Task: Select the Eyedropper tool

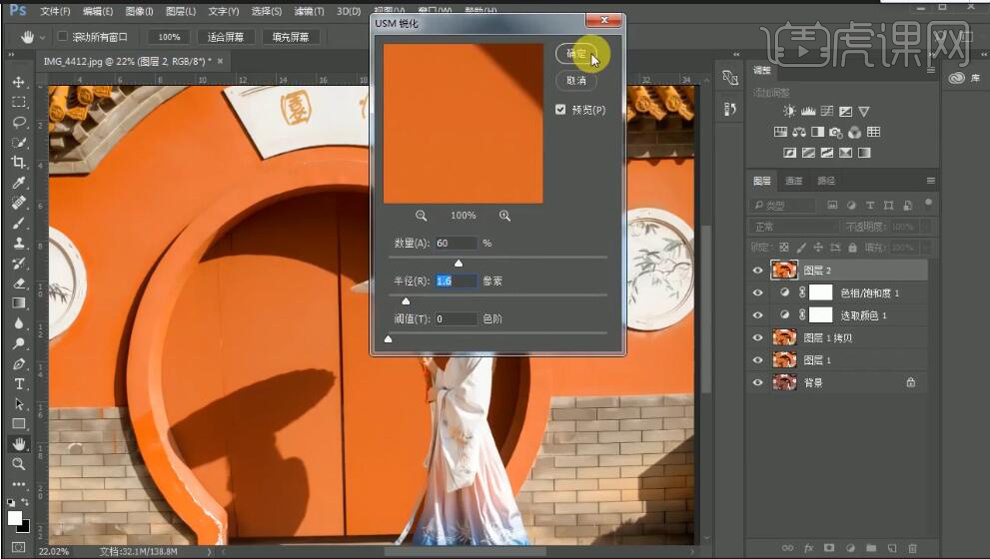Action: pyautogui.click(x=18, y=183)
